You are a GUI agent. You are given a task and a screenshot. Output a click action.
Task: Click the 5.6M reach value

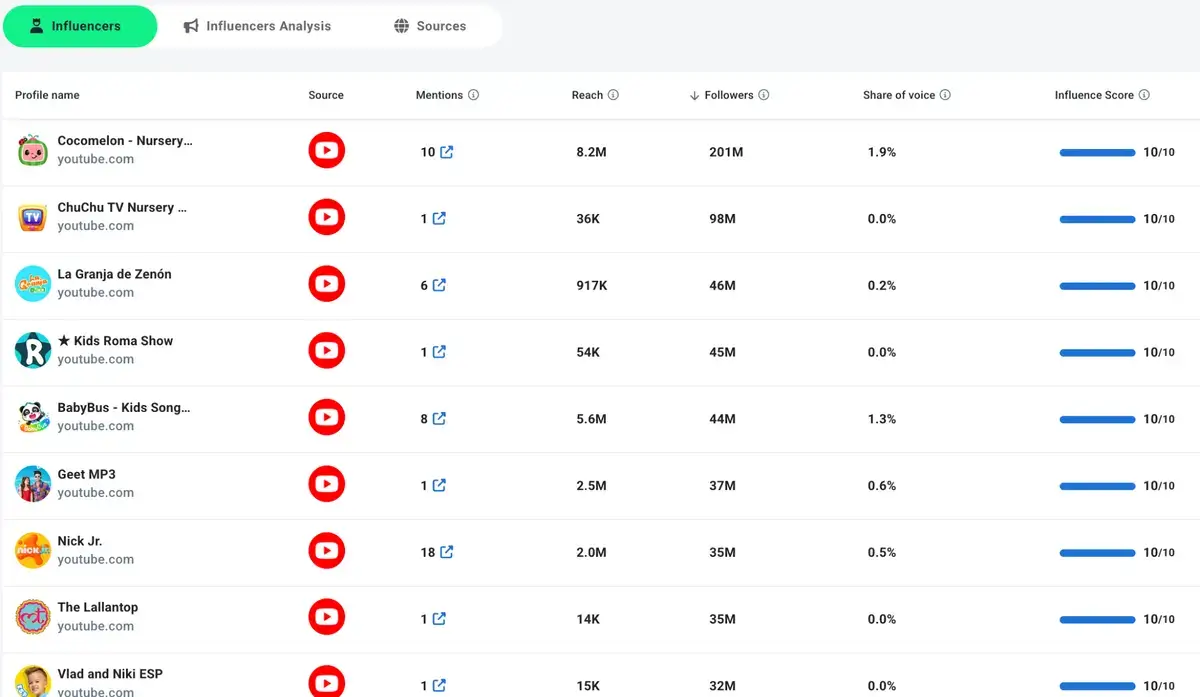(x=592, y=419)
